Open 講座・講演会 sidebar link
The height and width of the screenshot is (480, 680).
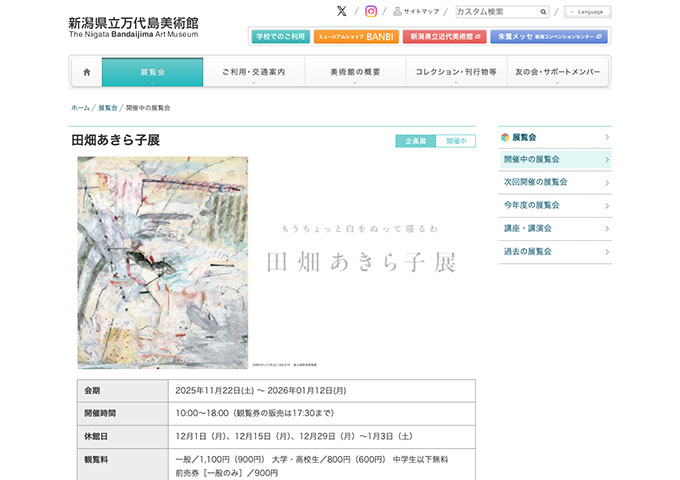pos(527,228)
